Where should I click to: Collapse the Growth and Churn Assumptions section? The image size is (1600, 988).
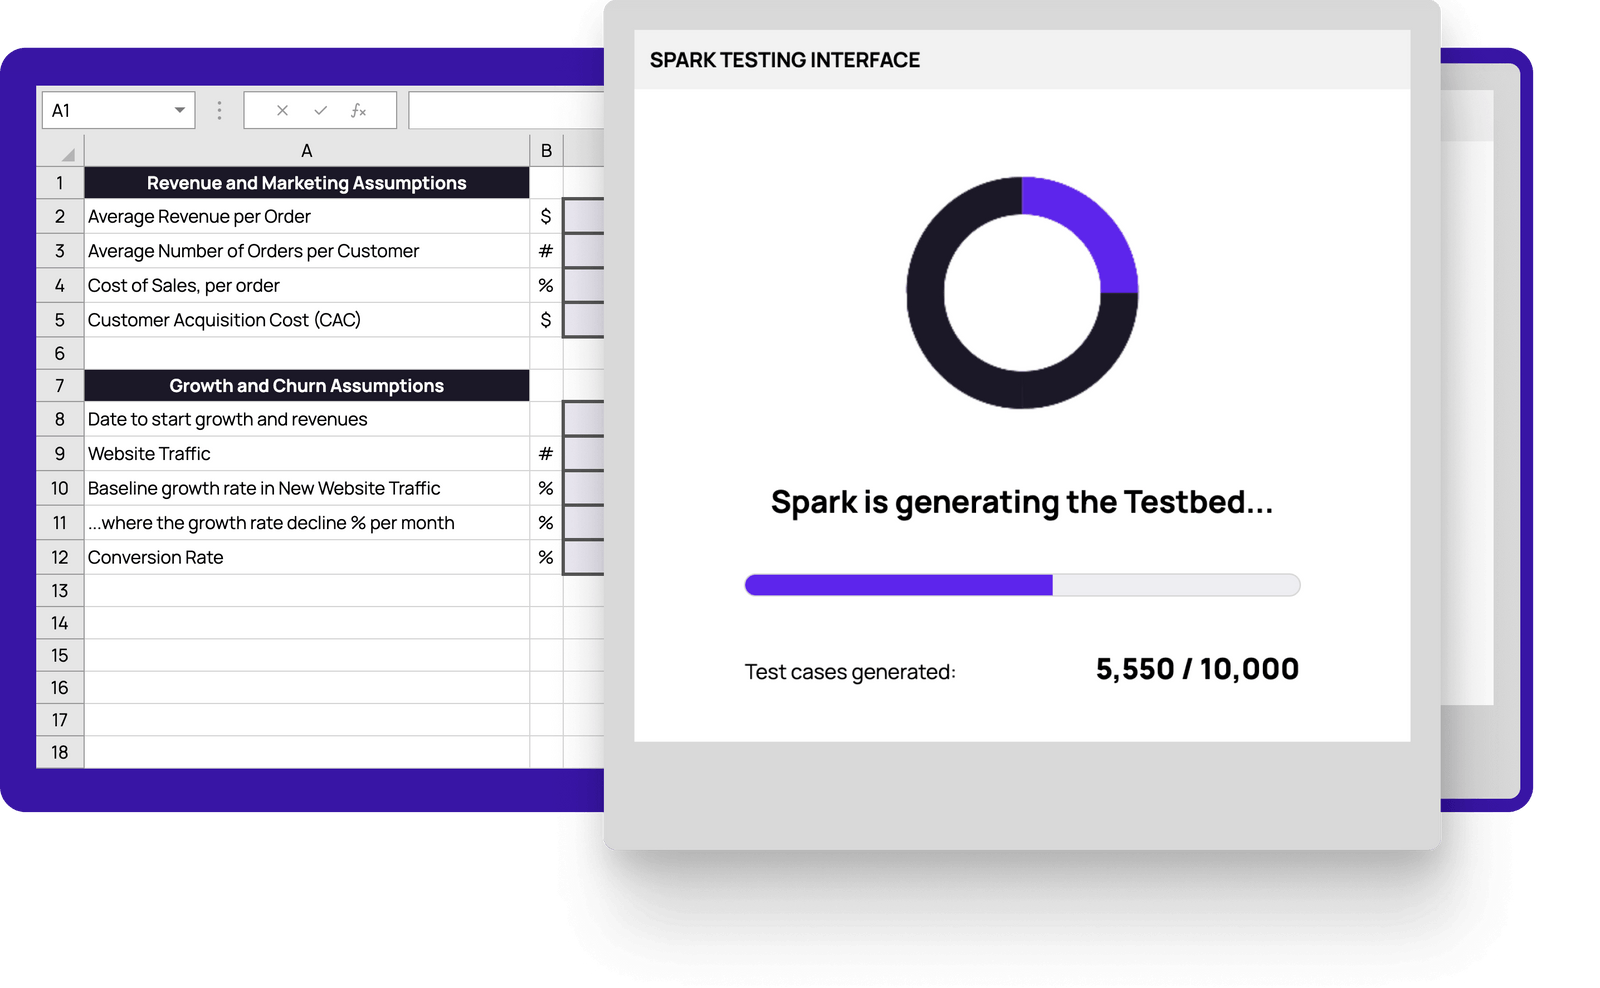(x=306, y=385)
